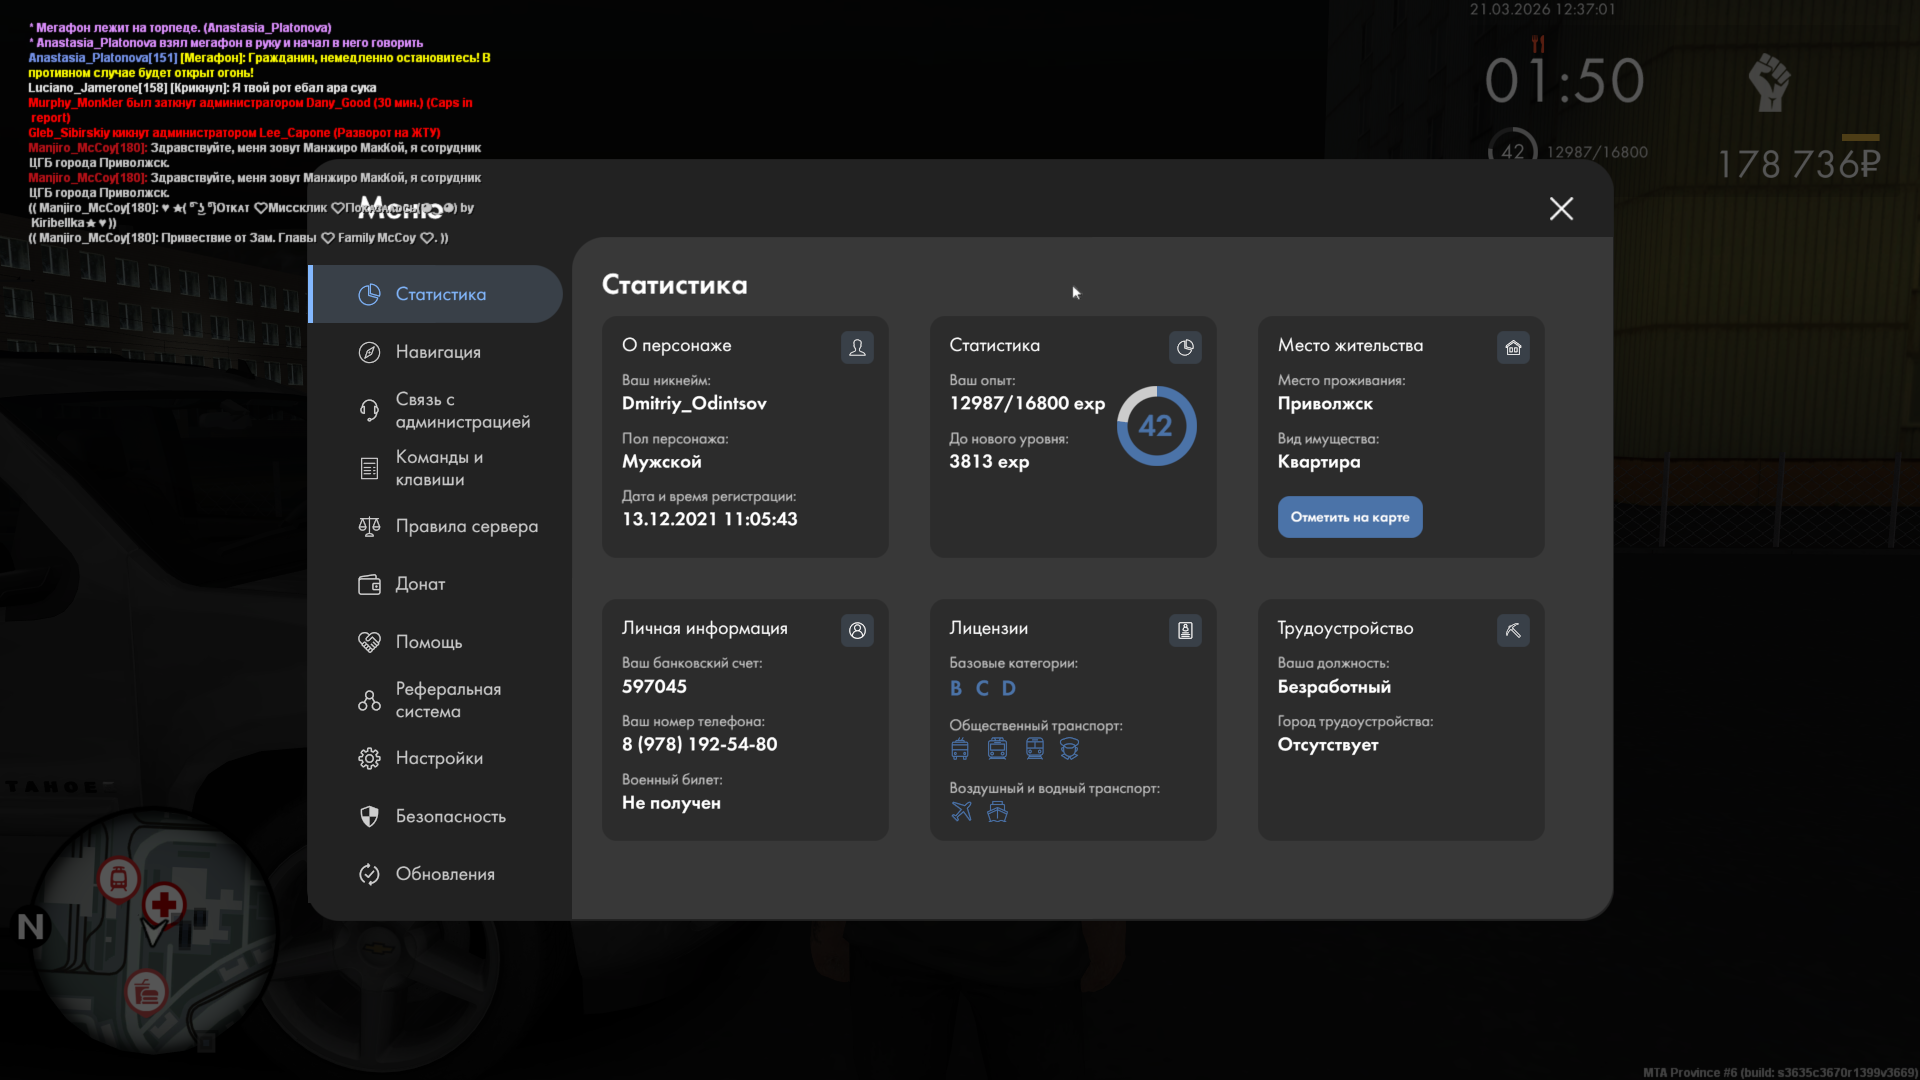The height and width of the screenshot is (1080, 1920).
Task: Click the pie chart icon in Статистика card
Action: (x=1185, y=347)
